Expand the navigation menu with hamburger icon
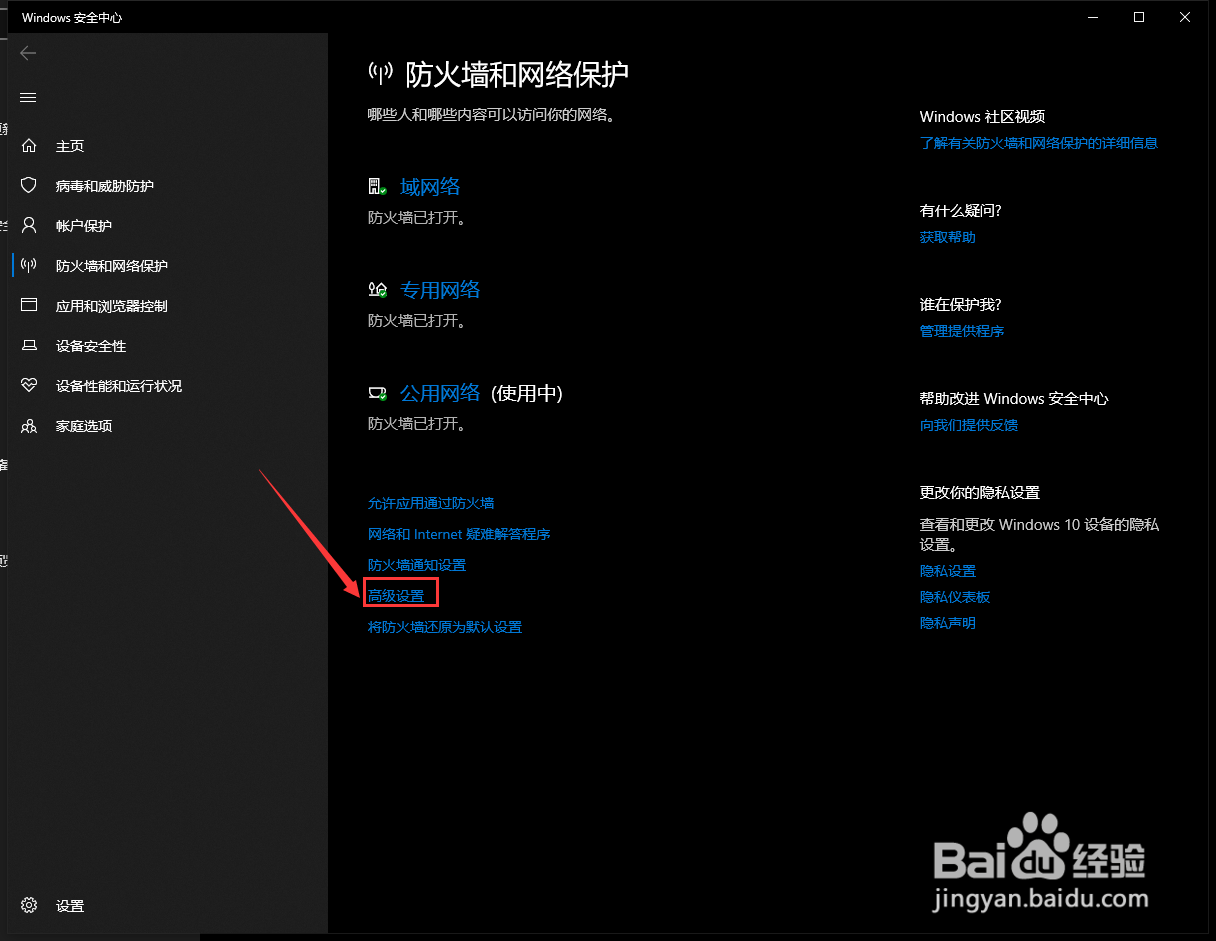The height and width of the screenshot is (941, 1216). 28,97
